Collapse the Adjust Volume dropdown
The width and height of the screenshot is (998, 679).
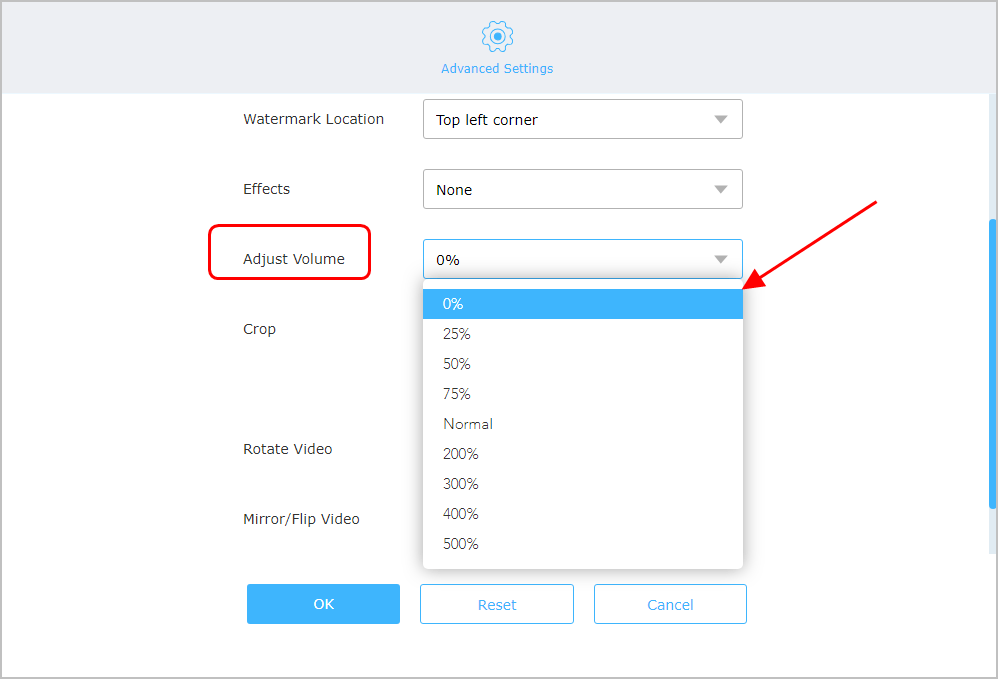click(x=582, y=259)
